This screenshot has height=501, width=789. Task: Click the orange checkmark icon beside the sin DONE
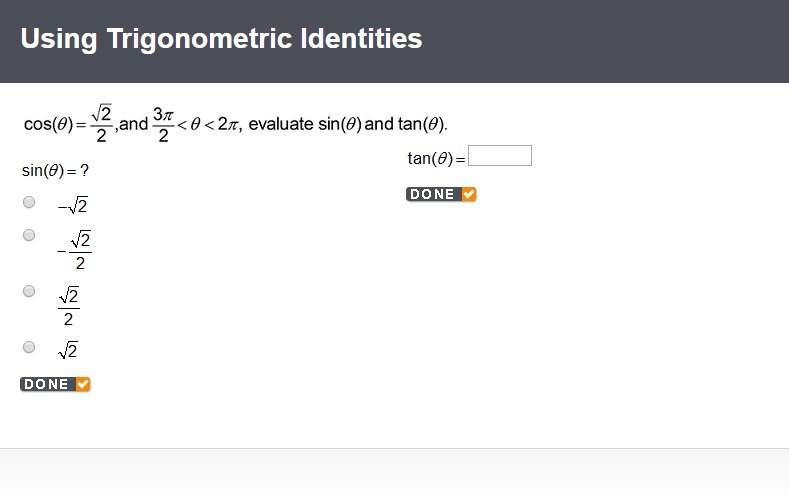(x=83, y=384)
